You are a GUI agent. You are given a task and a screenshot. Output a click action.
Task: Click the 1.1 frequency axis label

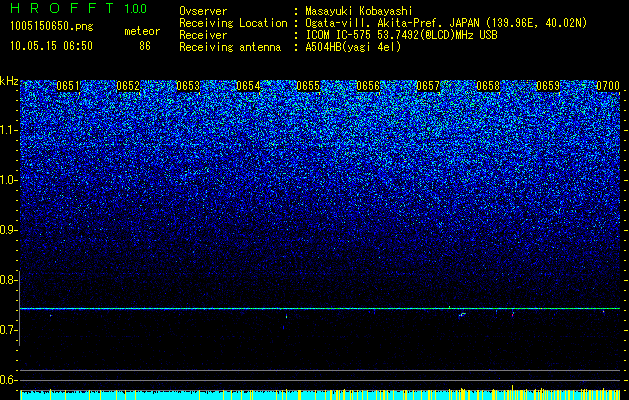pos(8,130)
